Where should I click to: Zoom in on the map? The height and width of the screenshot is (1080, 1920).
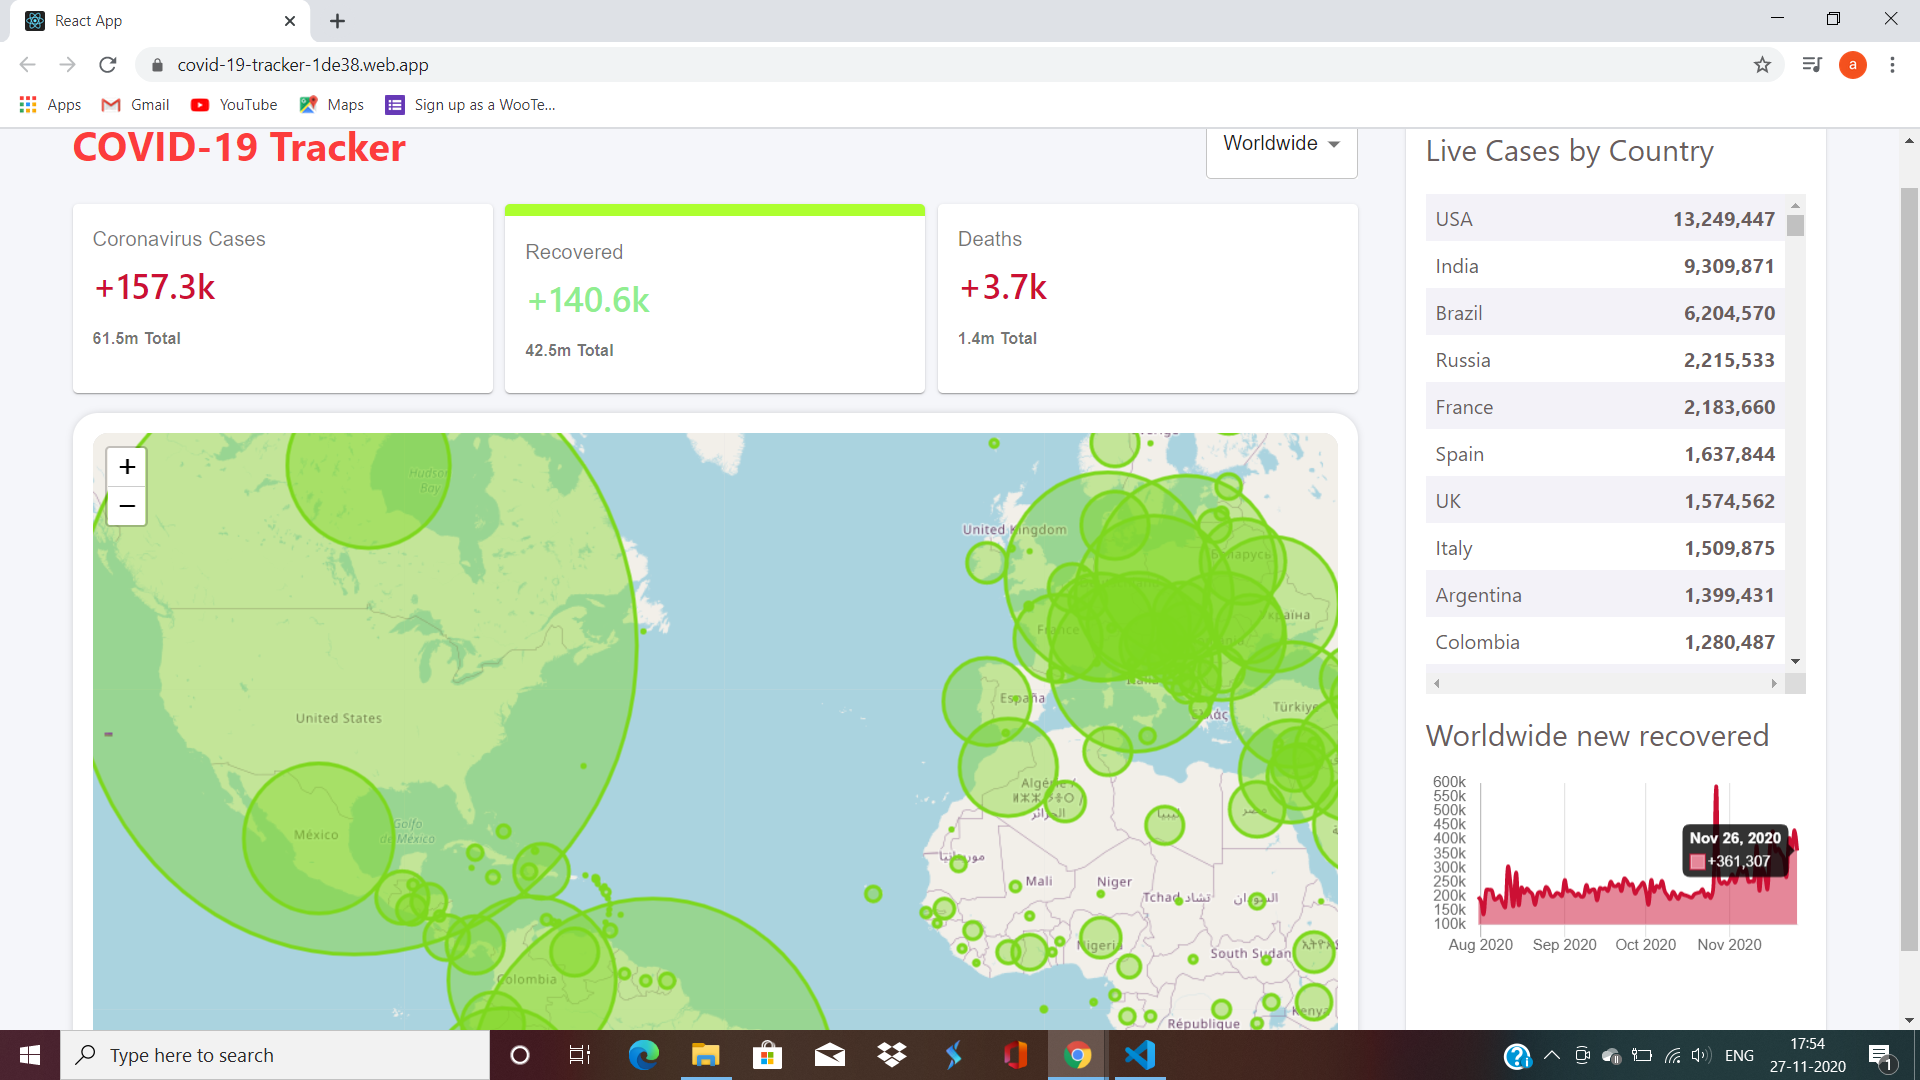[127, 467]
